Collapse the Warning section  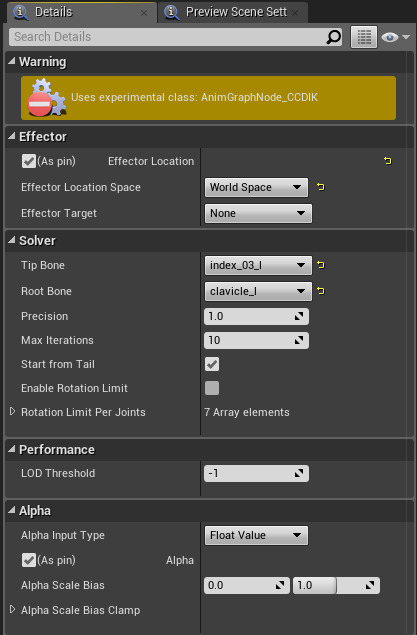(x=12, y=62)
